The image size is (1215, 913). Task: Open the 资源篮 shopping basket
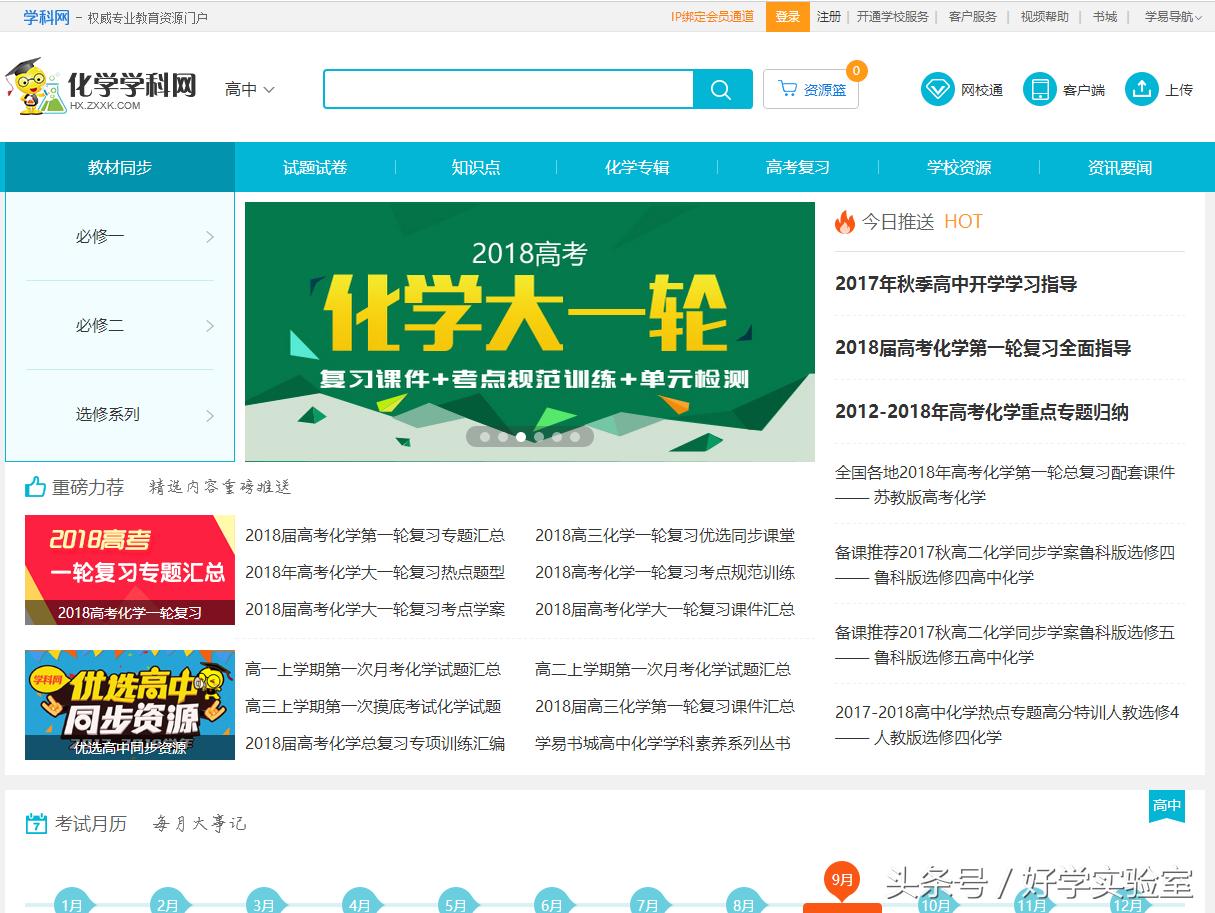click(810, 89)
